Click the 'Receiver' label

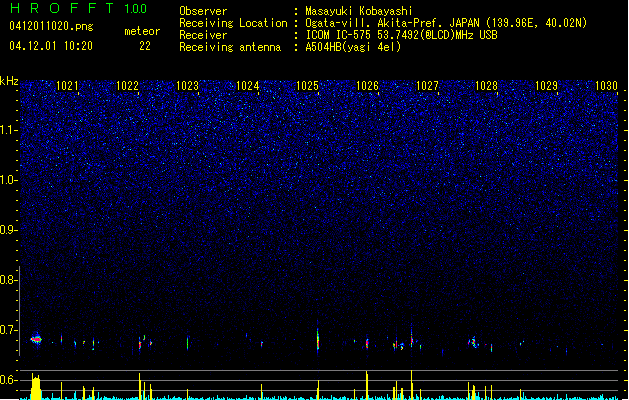pyautogui.click(x=203, y=35)
